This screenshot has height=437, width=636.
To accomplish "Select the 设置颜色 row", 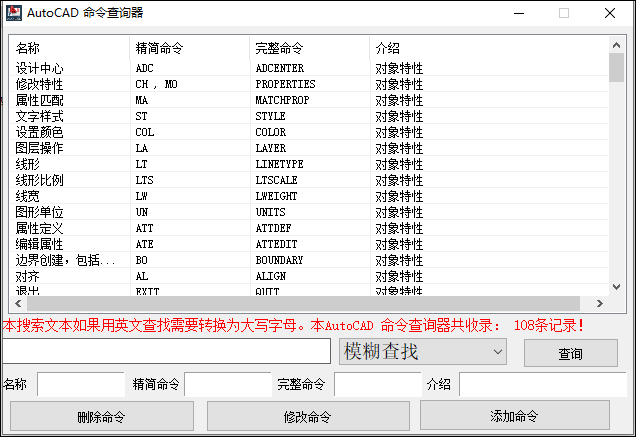I will [x=309, y=132].
